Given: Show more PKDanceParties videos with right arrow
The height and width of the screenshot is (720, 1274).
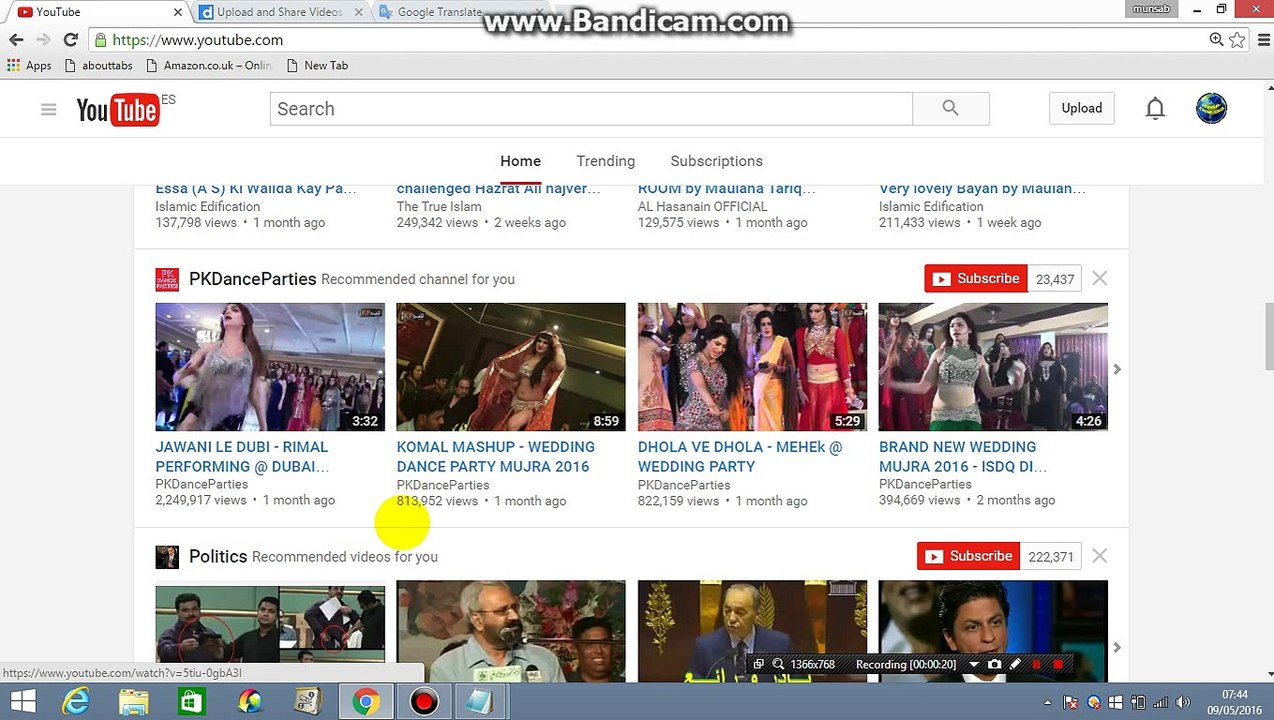Looking at the screenshot, I should point(1117,369).
